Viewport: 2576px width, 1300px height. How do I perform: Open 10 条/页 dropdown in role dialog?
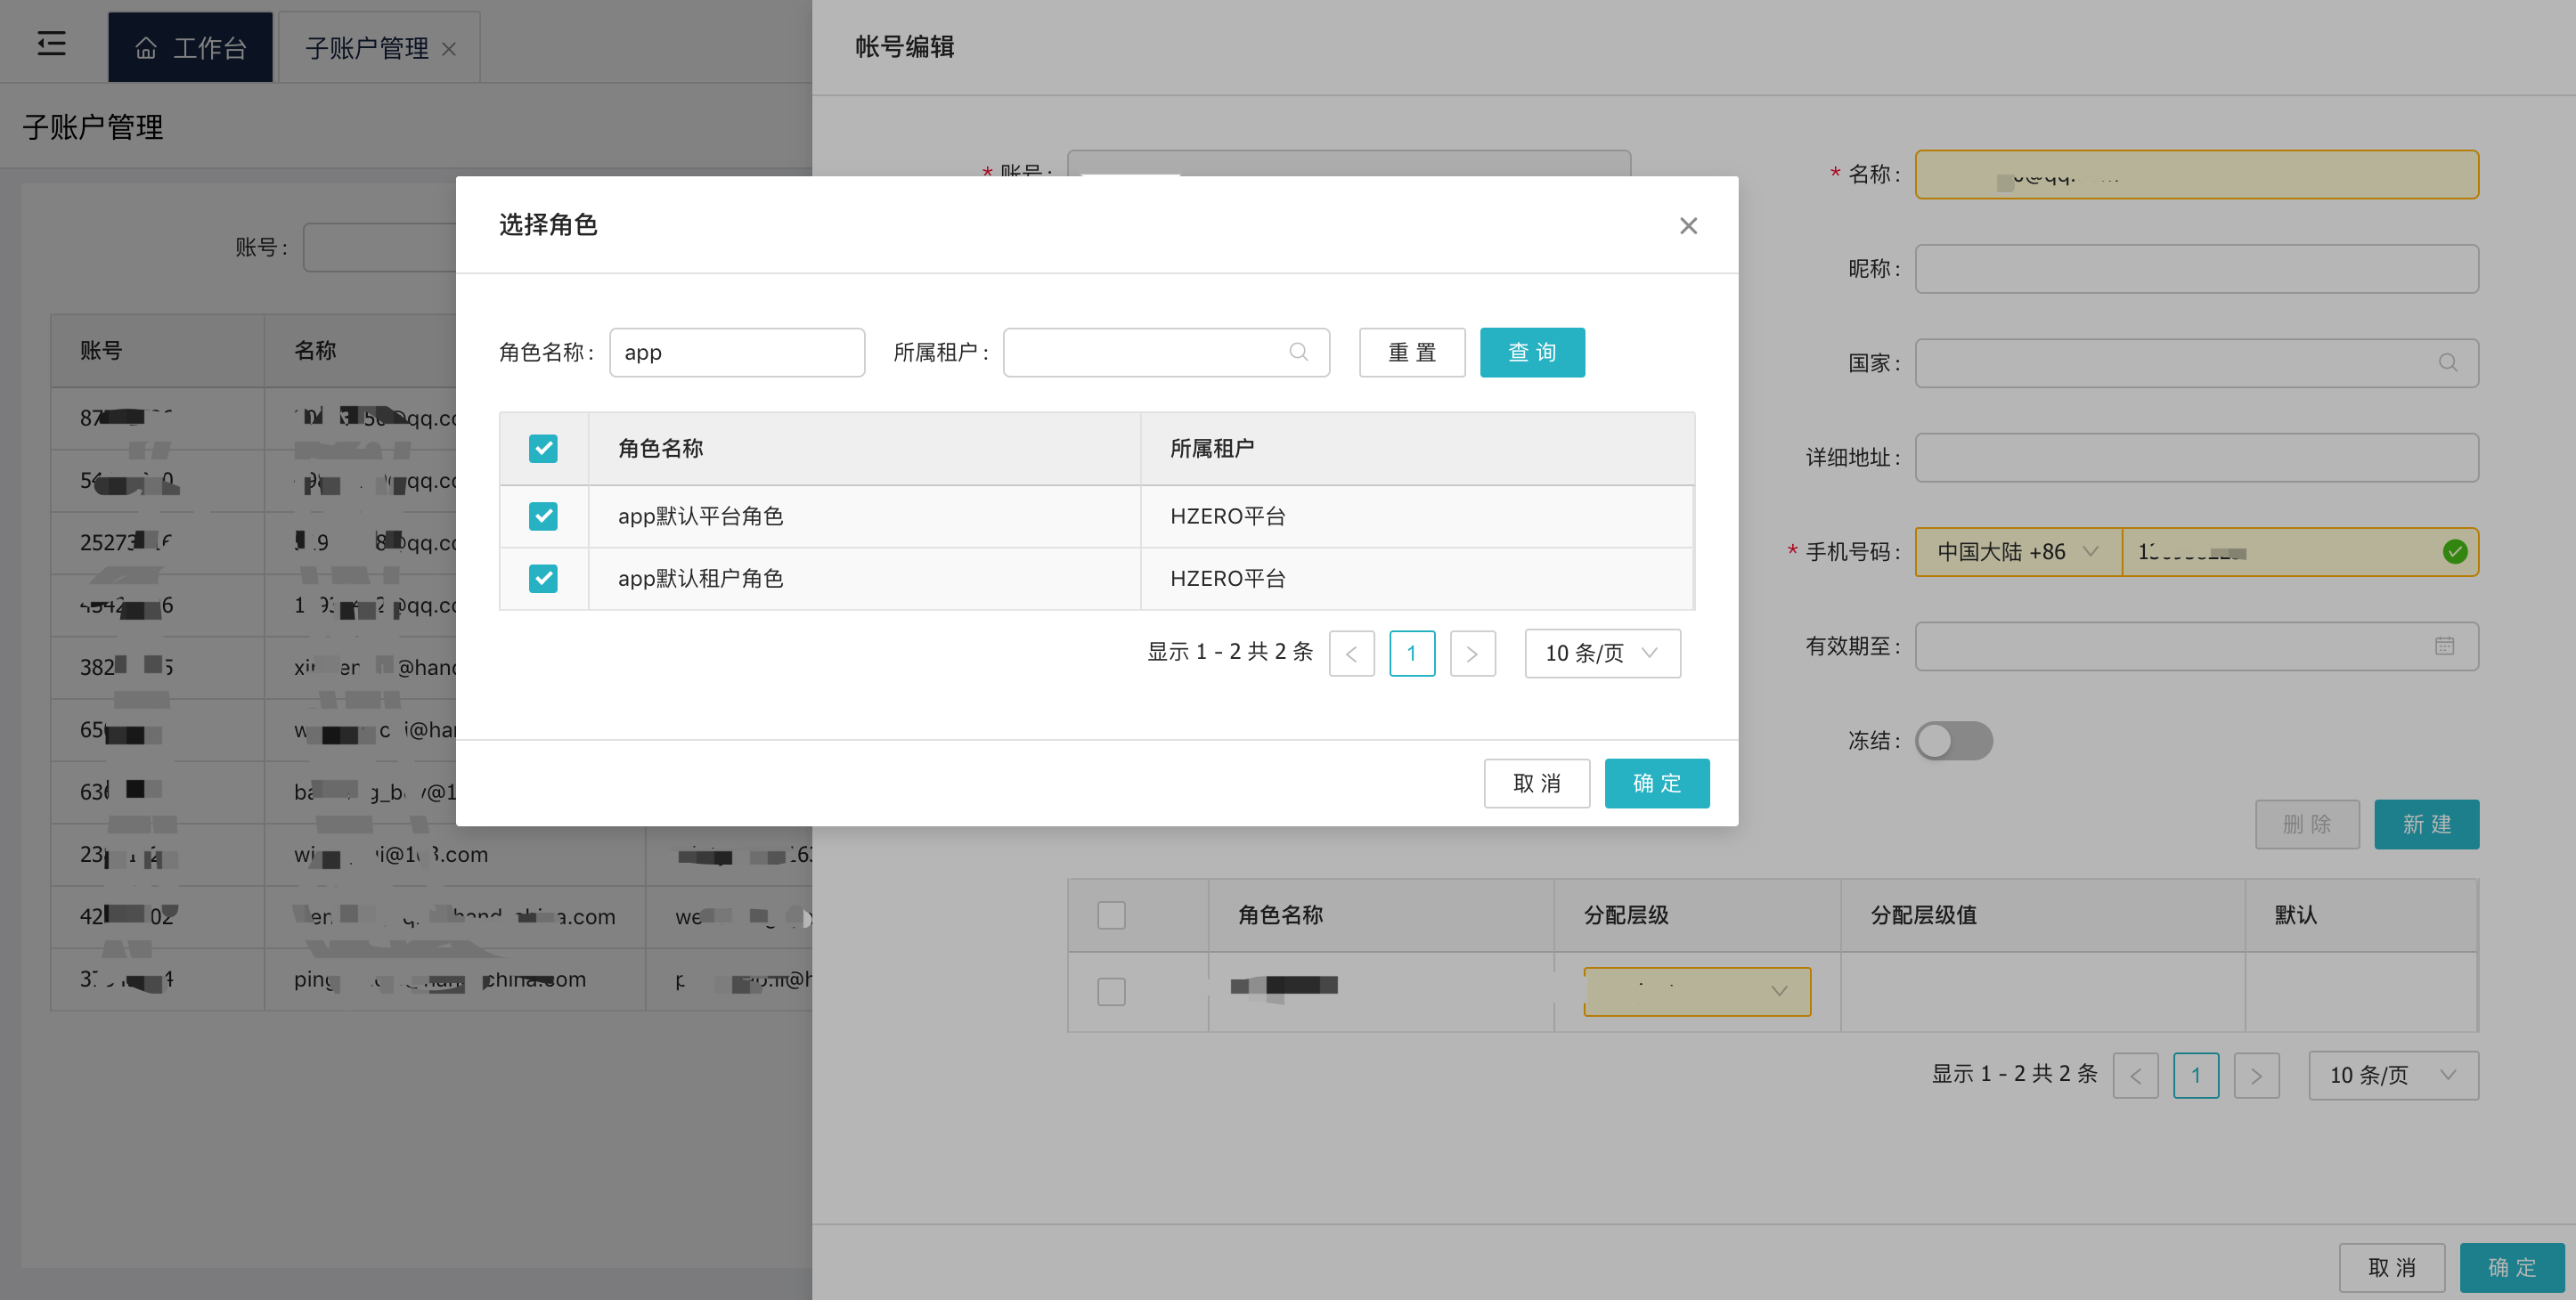(1602, 653)
